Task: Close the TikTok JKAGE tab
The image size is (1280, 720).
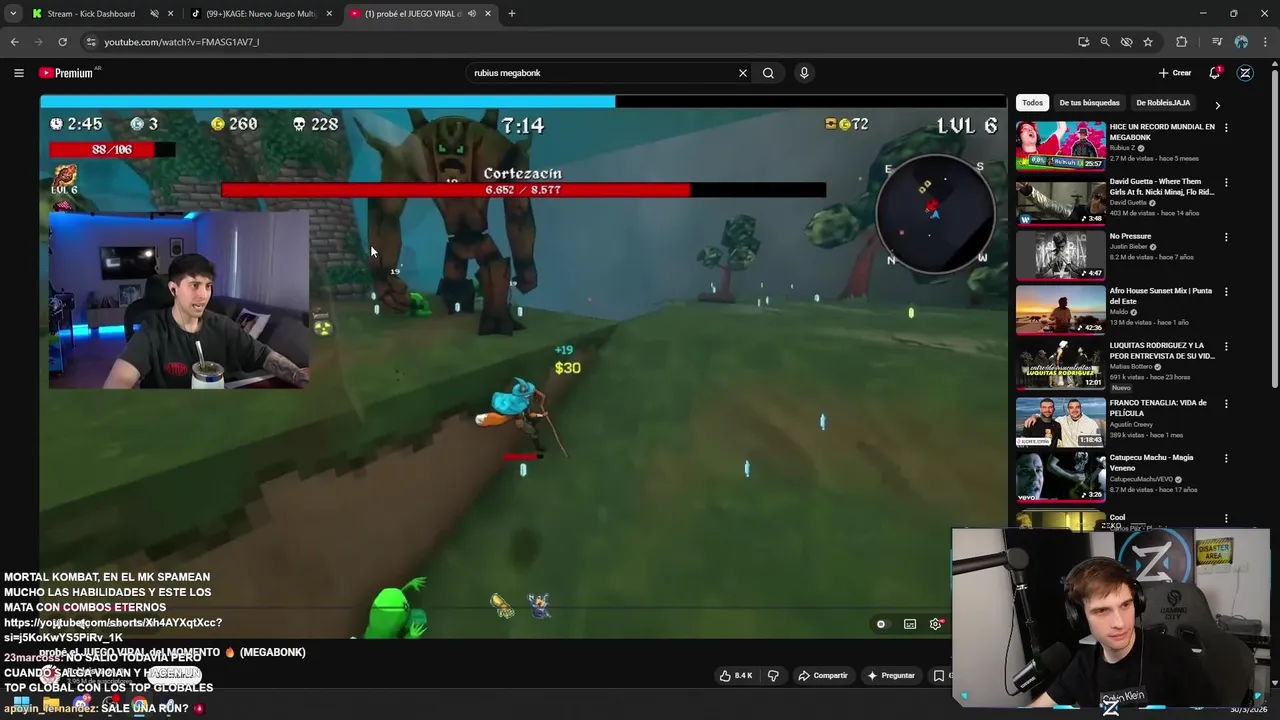Action: pos(329,14)
